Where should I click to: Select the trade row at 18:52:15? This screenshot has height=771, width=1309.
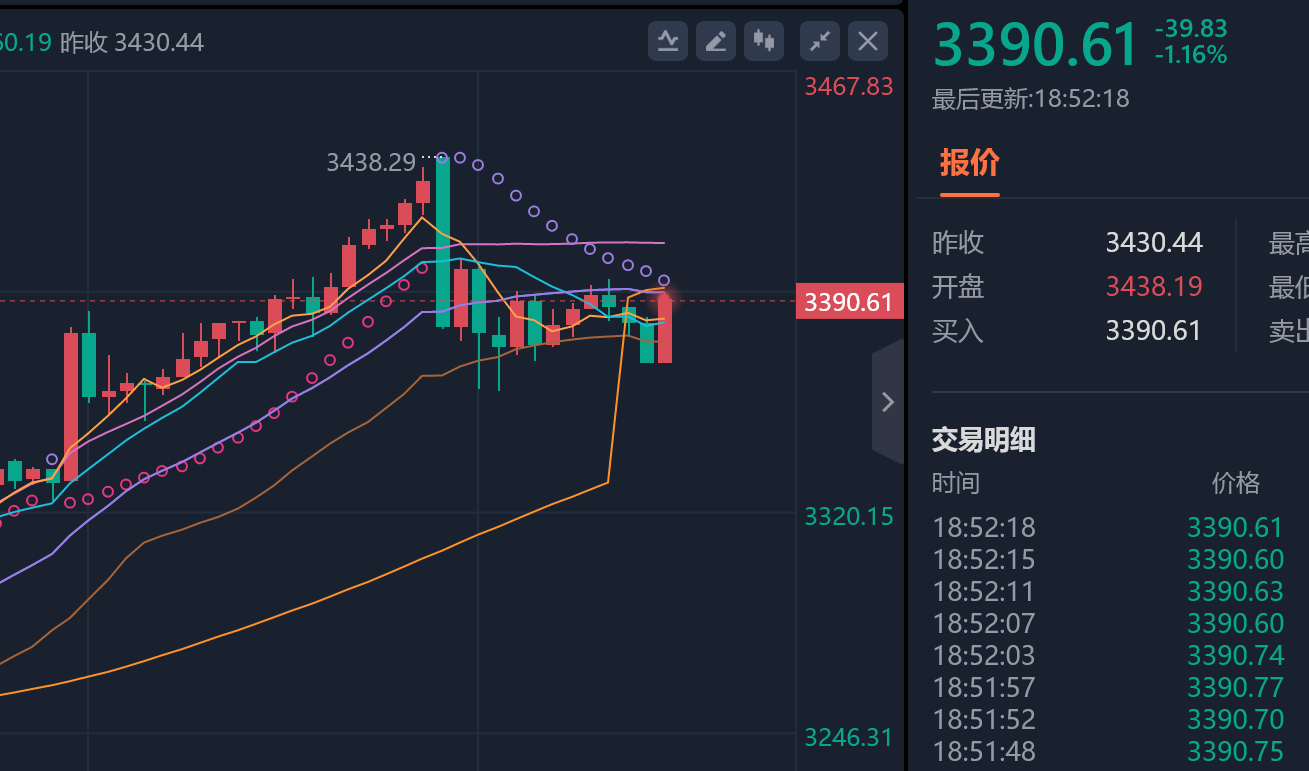click(x=1108, y=559)
